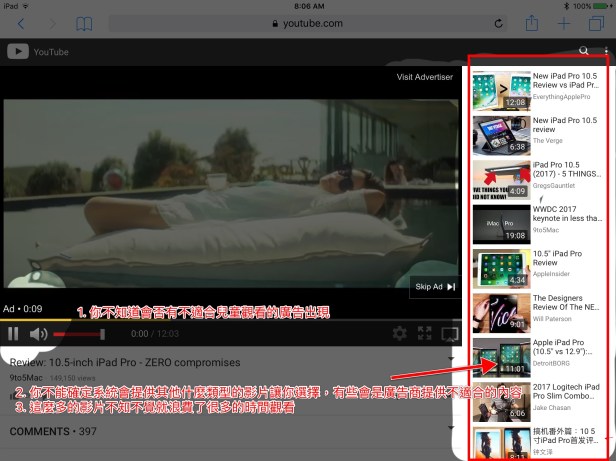
Task: Open the WWDC 2017 keynote video thumbnail
Action: [500, 222]
